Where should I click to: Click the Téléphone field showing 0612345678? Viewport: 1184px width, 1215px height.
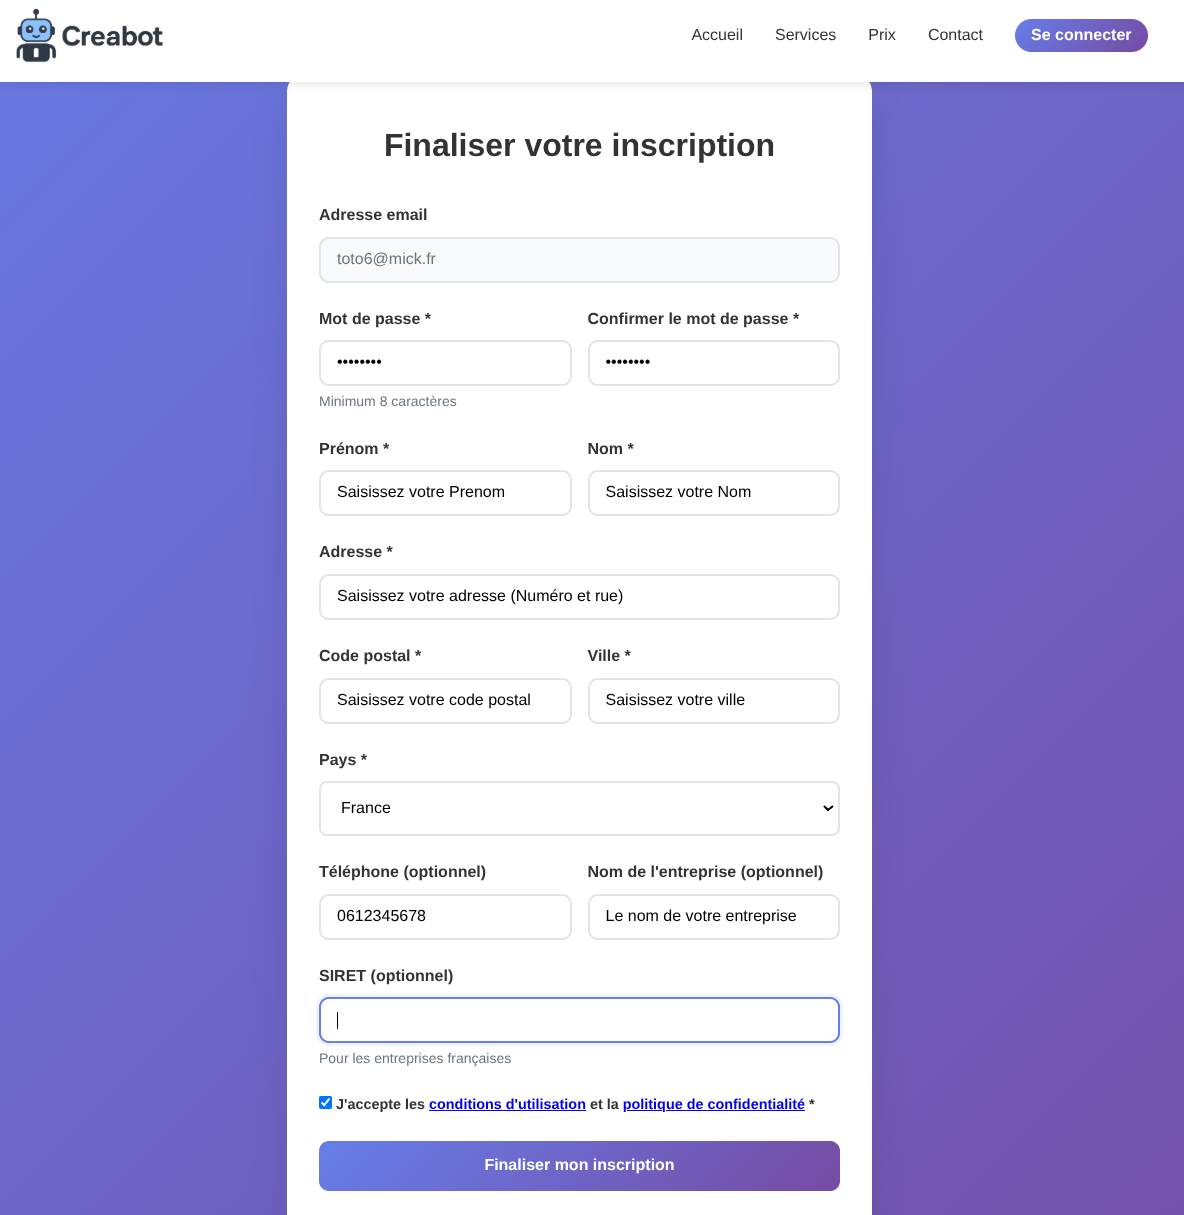tap(445, 916)
